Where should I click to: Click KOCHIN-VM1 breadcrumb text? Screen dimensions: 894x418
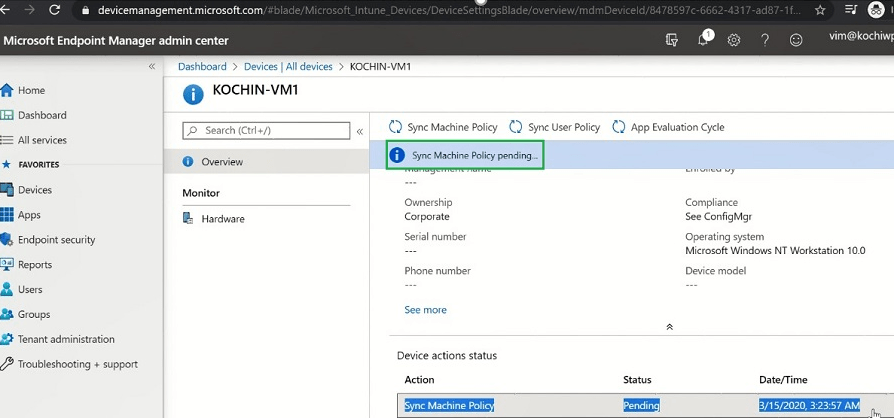(x=380, y=66)
